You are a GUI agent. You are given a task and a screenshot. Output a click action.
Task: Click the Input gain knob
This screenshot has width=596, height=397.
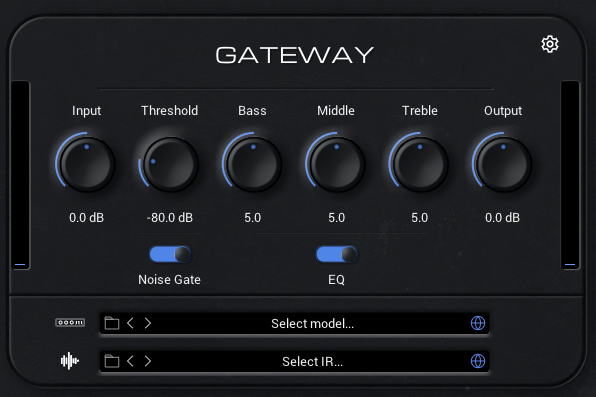pyautogui.click(x=87, y=164)
